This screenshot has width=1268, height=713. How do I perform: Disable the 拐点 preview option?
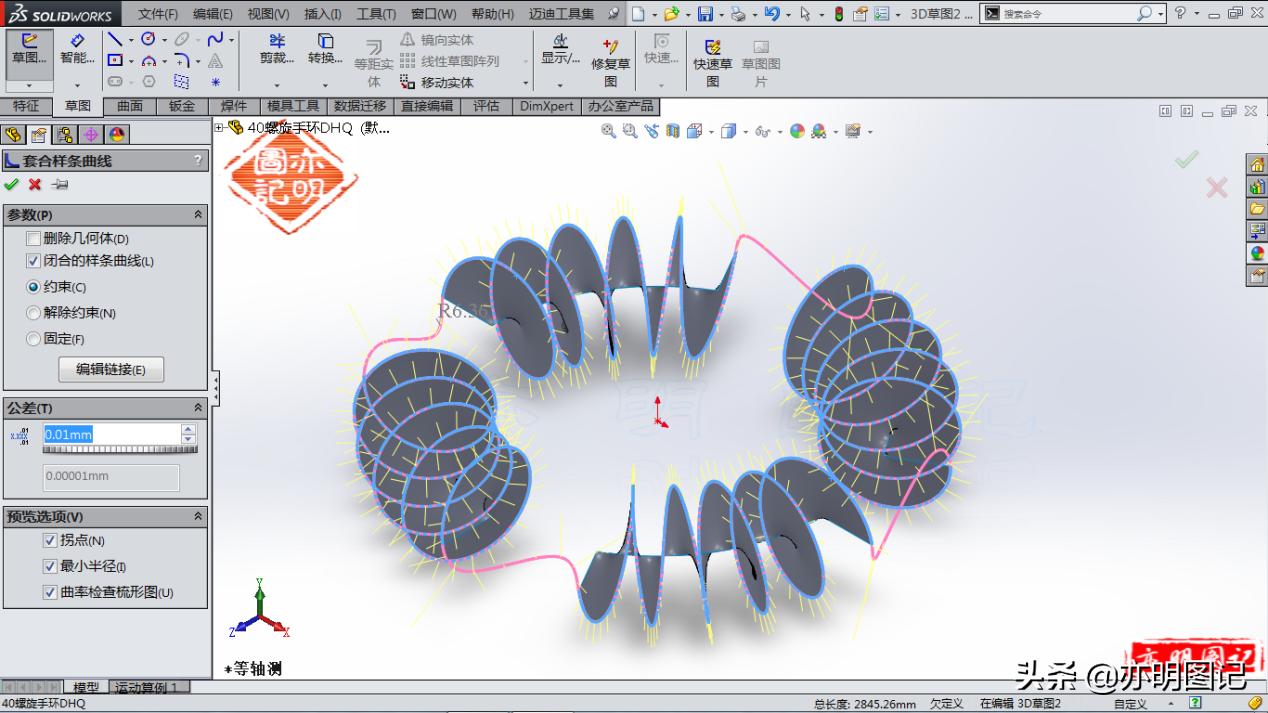point(50,540)
